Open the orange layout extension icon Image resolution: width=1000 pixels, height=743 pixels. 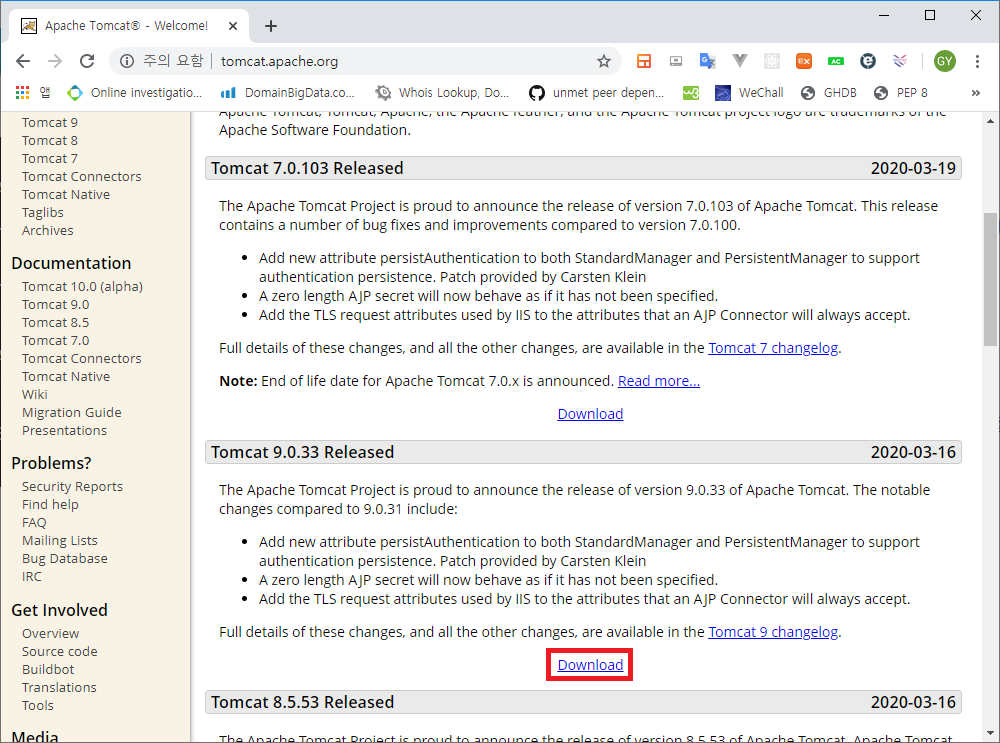click(x=643, y=61)
